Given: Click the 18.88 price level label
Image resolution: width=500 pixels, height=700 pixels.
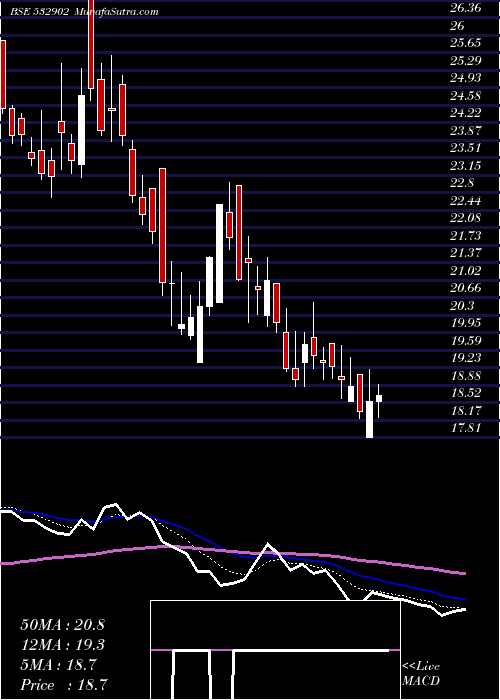Looking at the screenshot, I should coord(466,376).
